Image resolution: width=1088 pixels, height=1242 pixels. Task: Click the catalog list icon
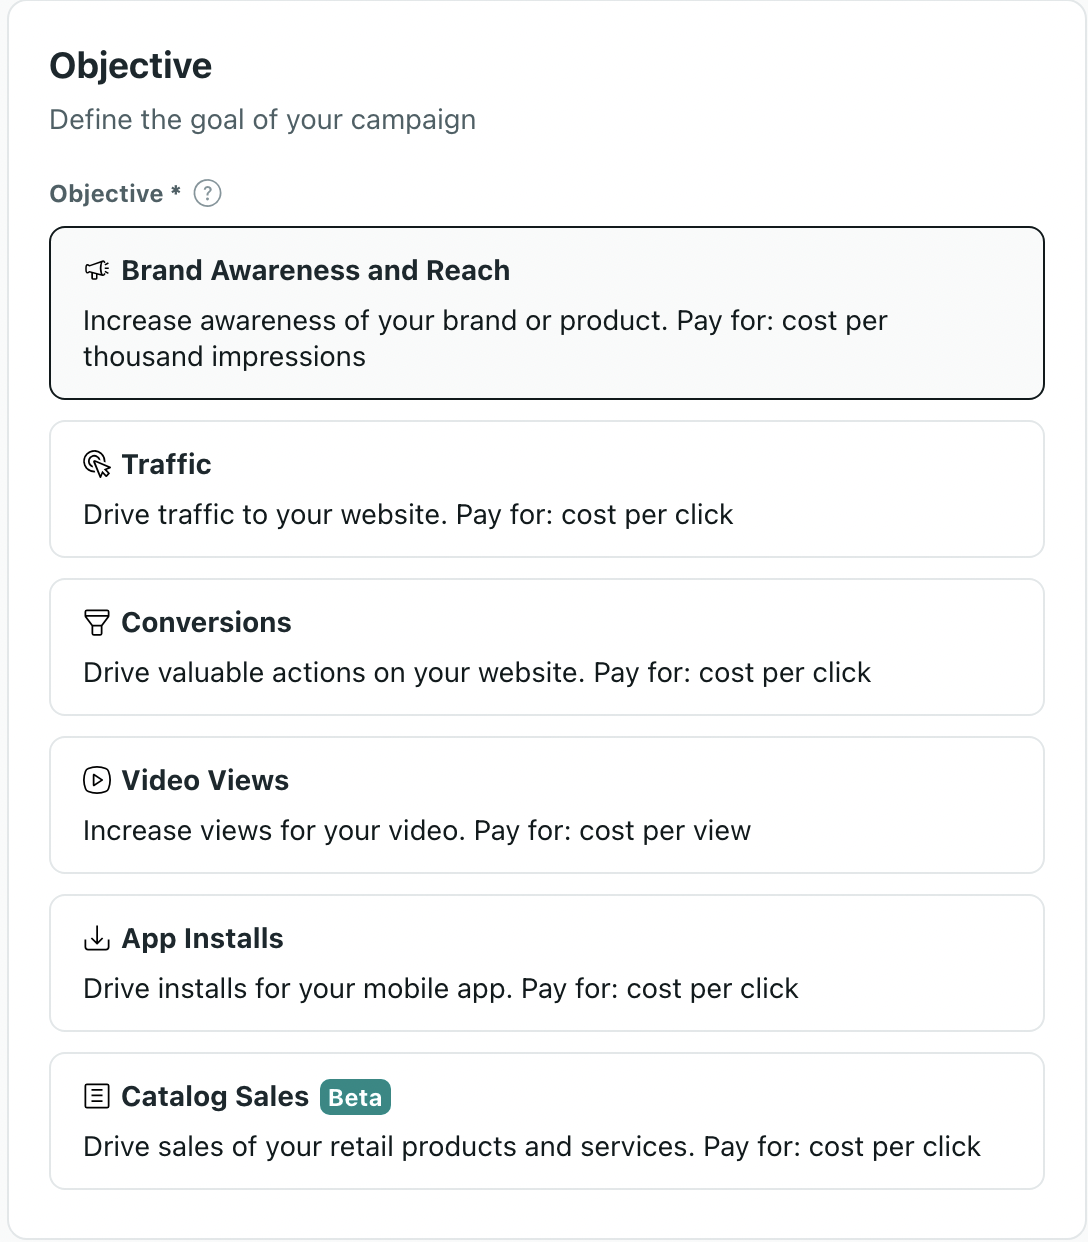(x=97, y=1097)
